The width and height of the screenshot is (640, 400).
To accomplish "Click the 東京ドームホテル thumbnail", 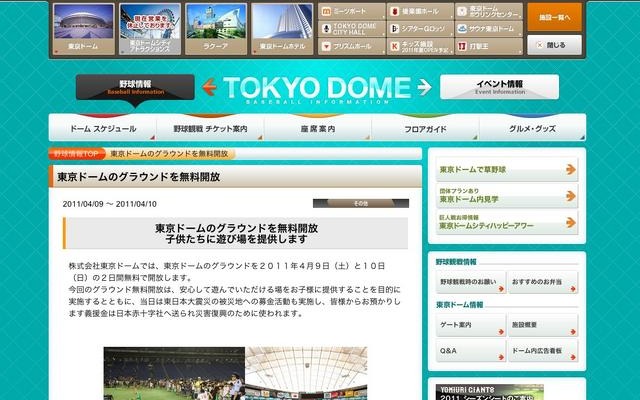I will [282, 29].
